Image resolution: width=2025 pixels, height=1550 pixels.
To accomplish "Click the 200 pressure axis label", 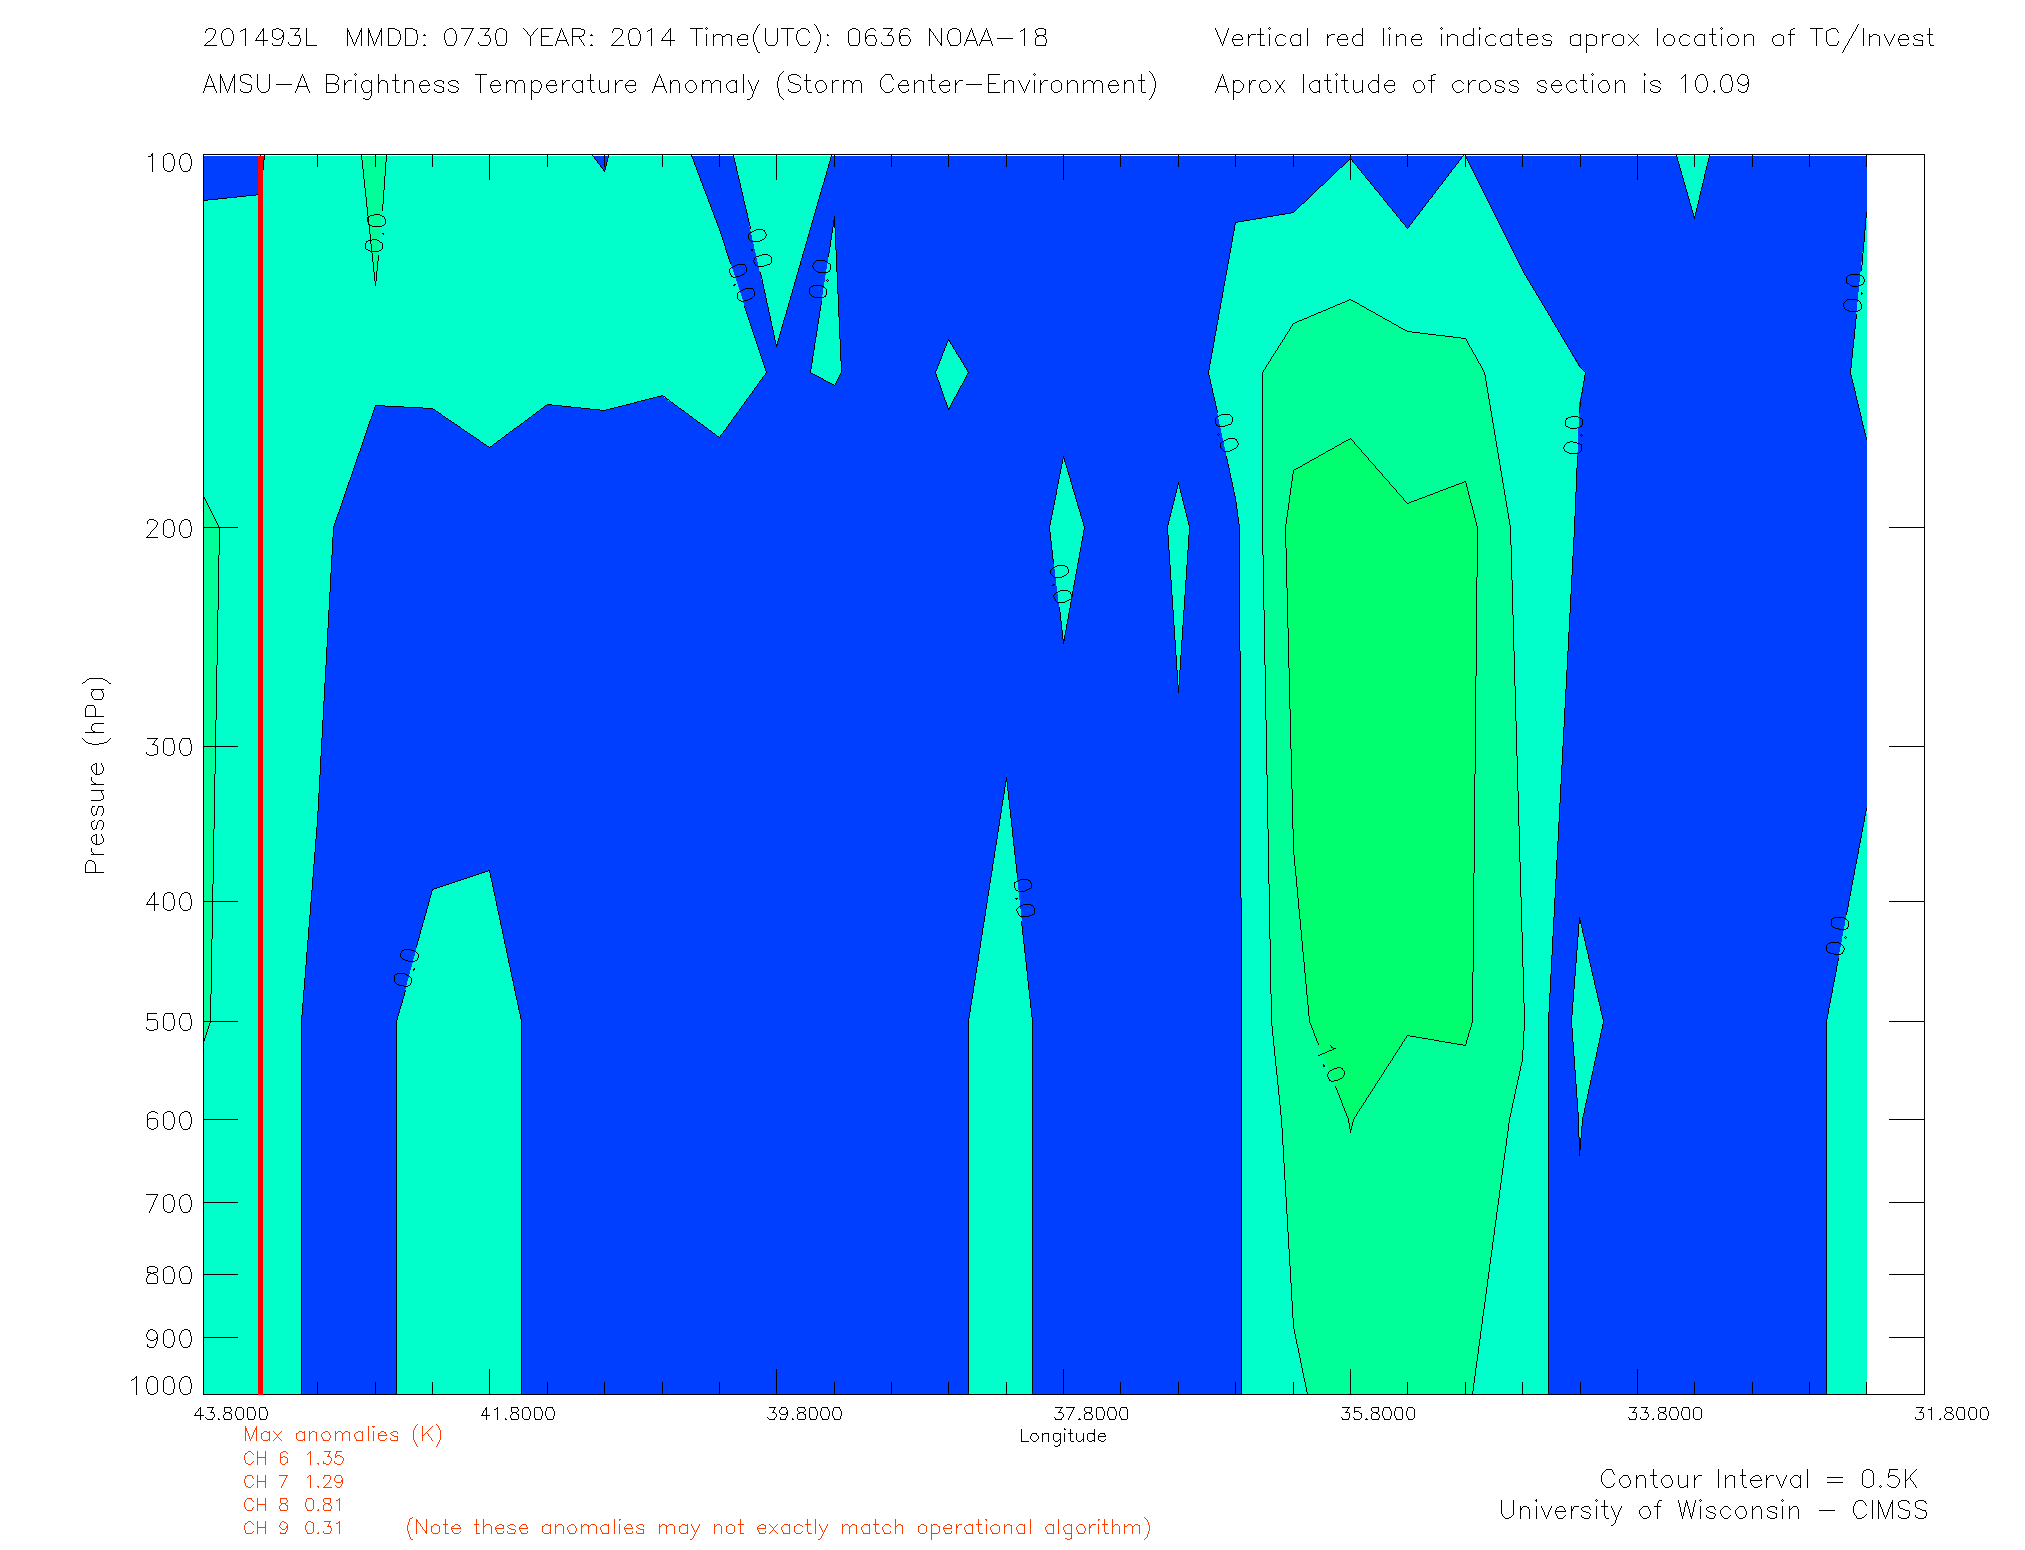I will point(168,529).
